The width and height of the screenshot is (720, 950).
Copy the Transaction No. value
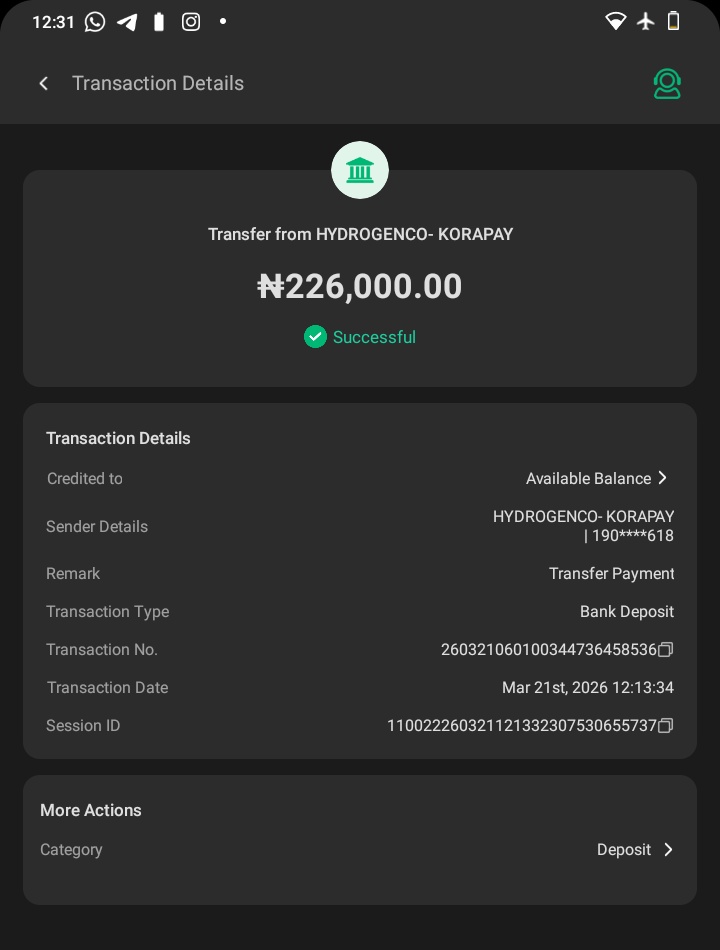pyautogui.click(x=666, y=650)
